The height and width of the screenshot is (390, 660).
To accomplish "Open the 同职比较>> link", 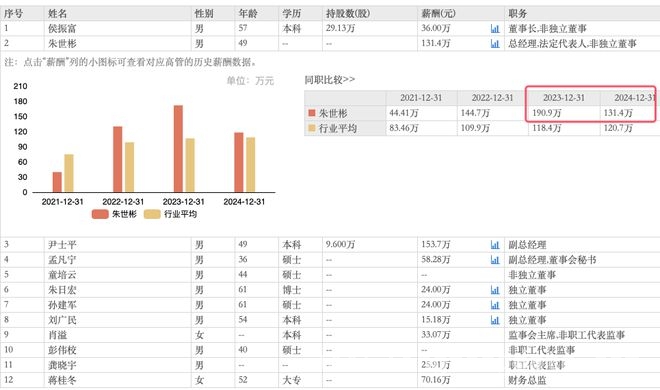I will (330, 80).
